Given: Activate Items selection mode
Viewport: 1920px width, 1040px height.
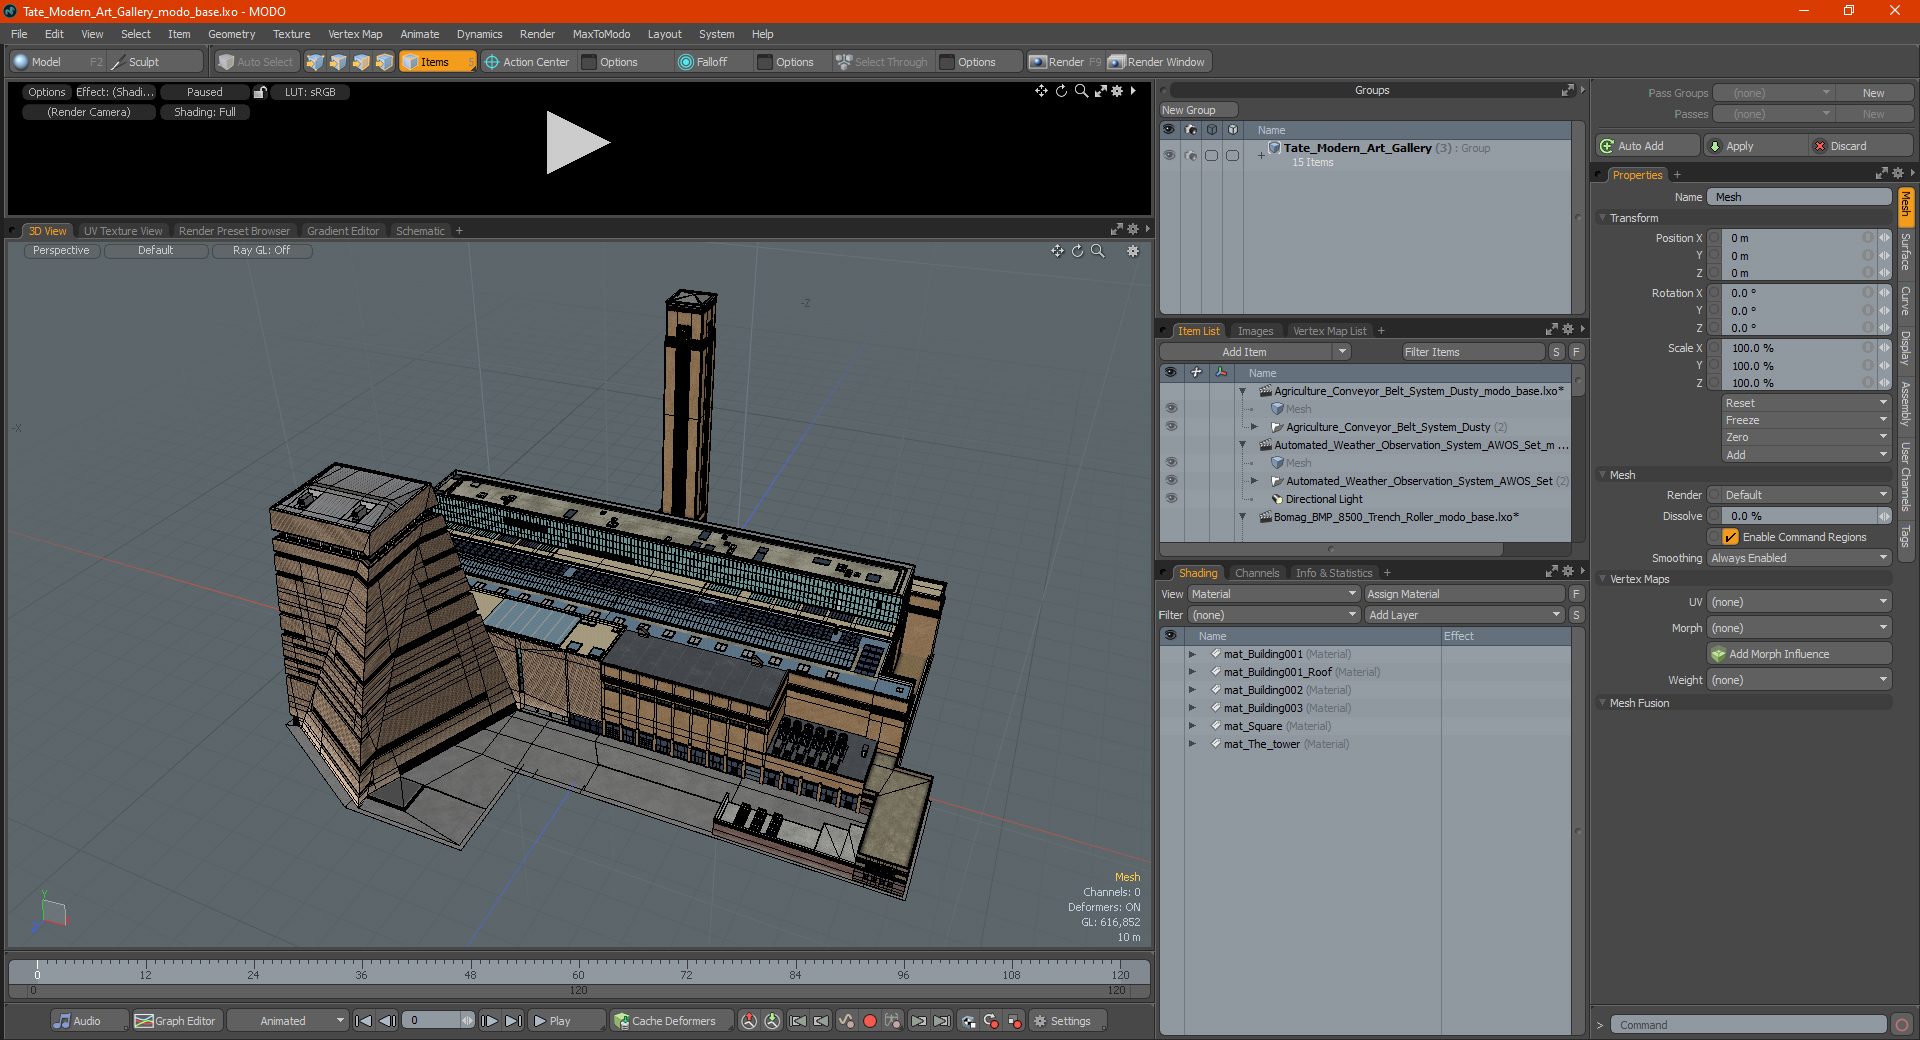Looking at the screenshot, I should [436, 62].
